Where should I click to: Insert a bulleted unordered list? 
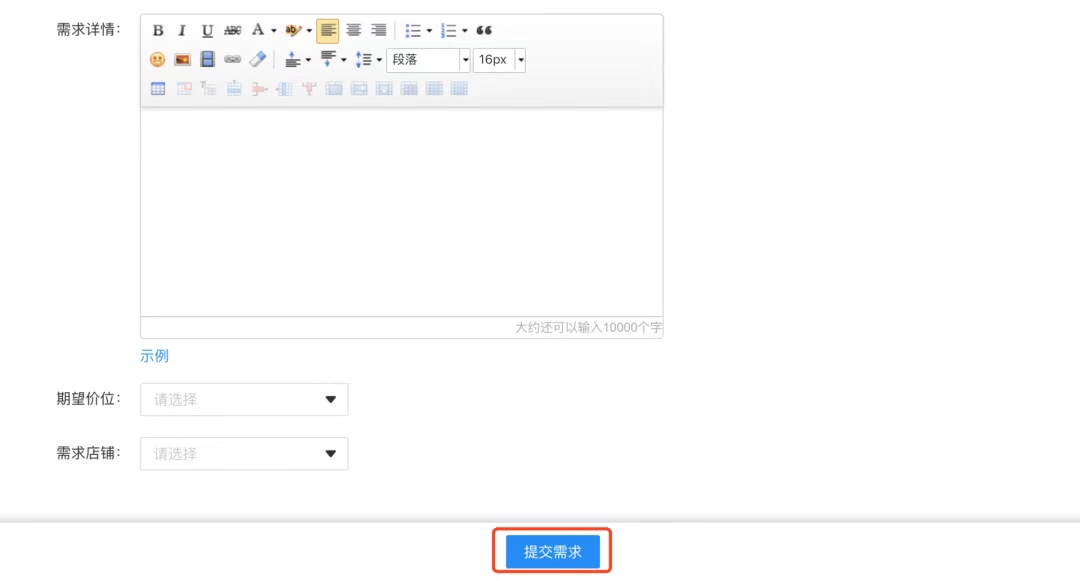(x=413, y=30)
